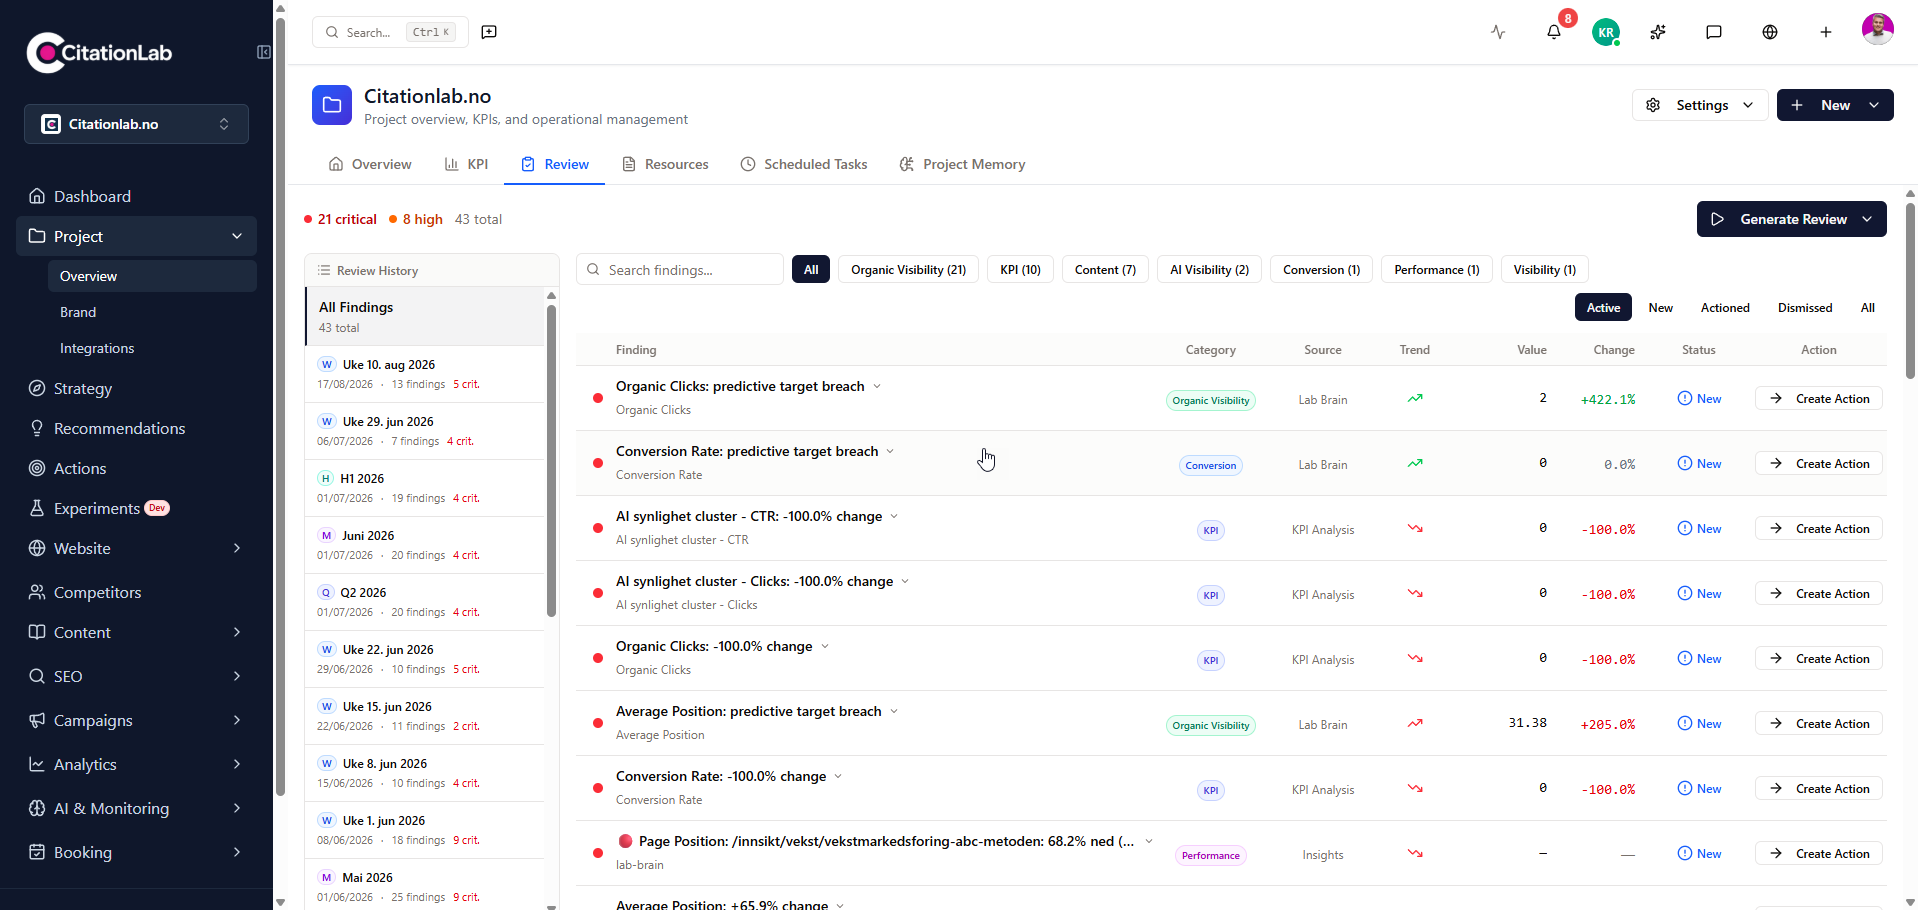Open notifications bell with 8 badge
The height and width of the screenshot is (910, 1918).
1554,32
